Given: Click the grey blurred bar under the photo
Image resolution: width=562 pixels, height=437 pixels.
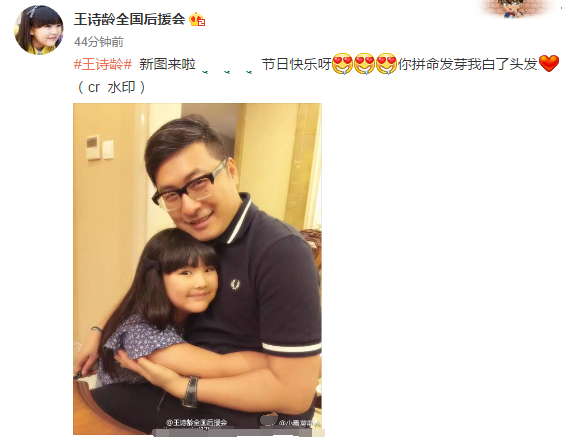Looking at the screenshot, I should (238, 432).
